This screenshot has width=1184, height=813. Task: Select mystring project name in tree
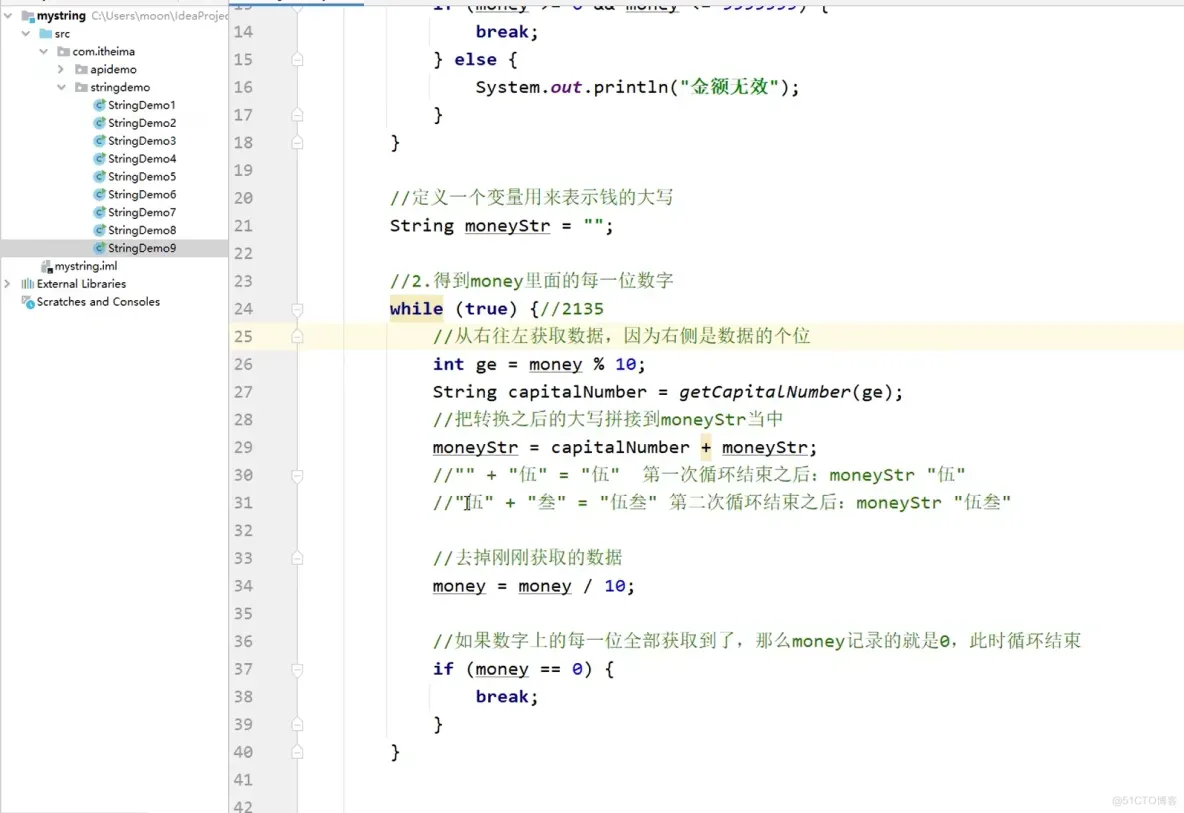61,15
